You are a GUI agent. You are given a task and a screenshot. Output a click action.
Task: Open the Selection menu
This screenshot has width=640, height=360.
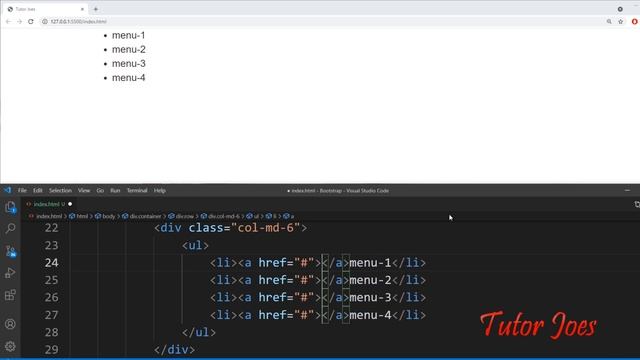(60, 190)
